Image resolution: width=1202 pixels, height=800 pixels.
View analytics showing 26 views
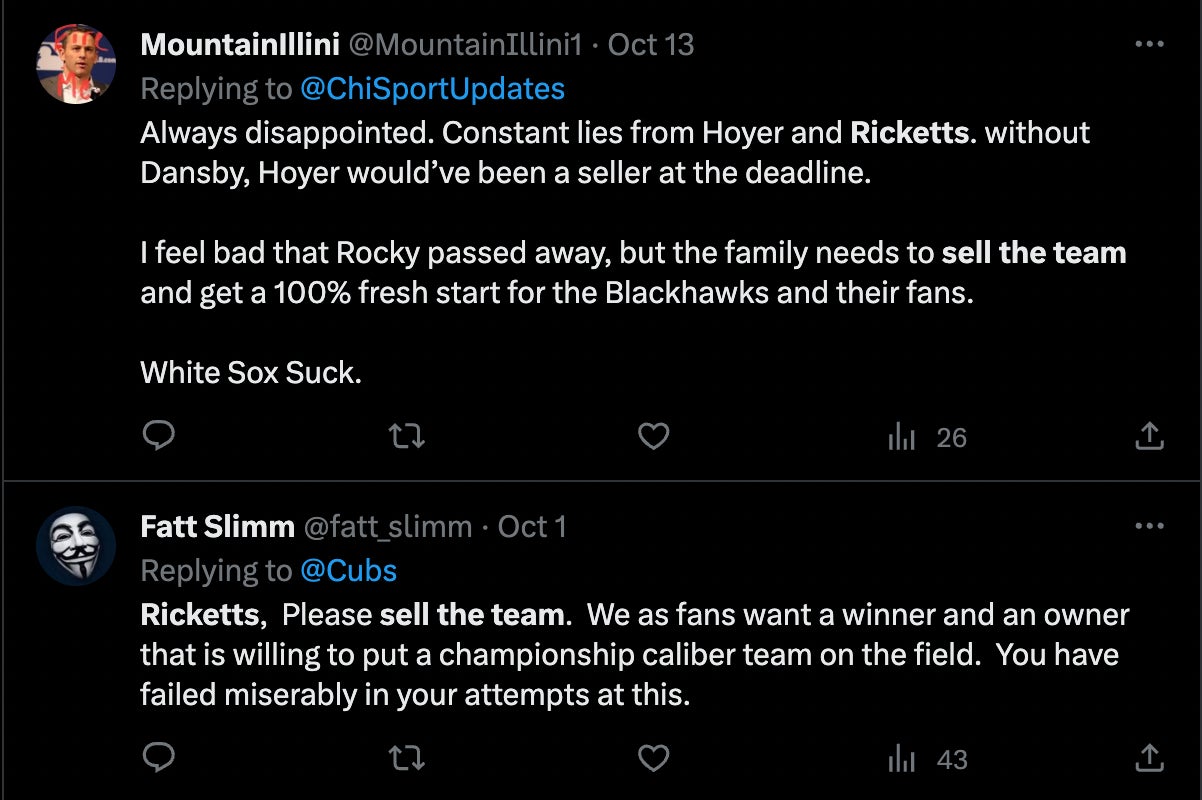click(927, 438)
